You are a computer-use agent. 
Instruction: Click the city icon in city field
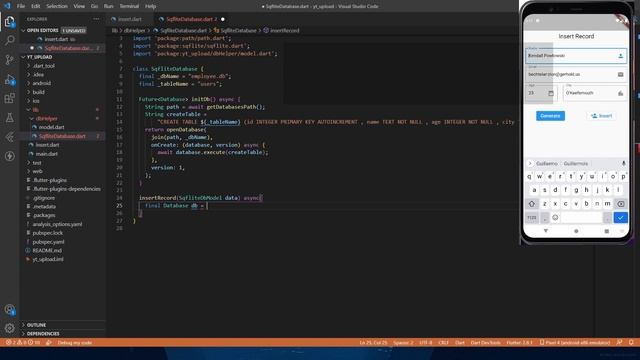[620, 93]
